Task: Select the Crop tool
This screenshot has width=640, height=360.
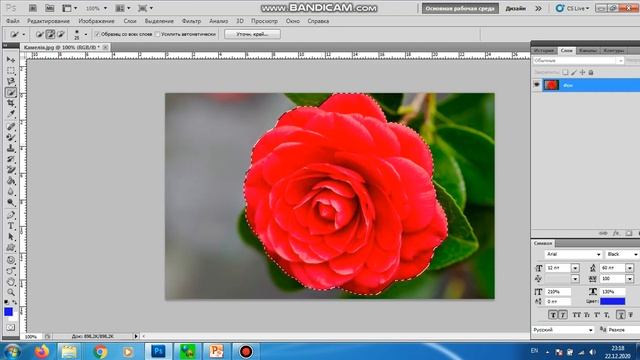Action: point(11,103)
